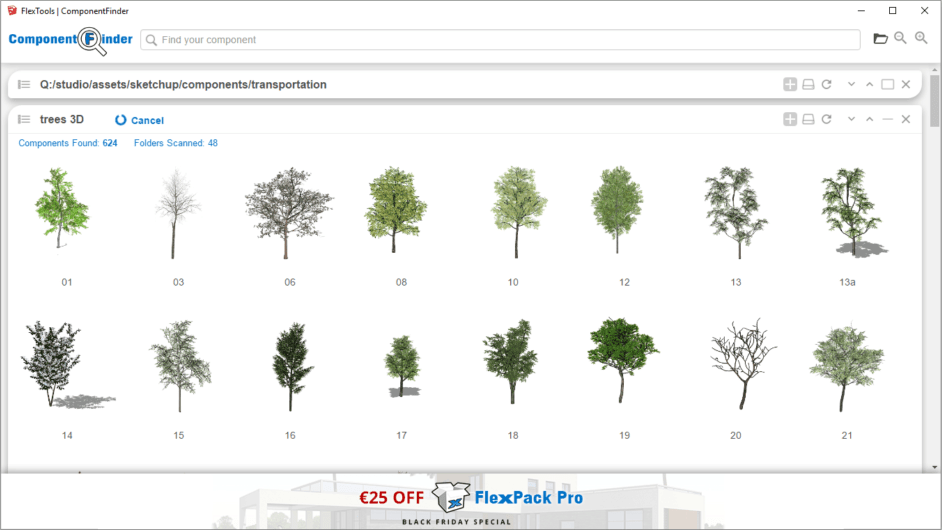Viewport: 942px width, 530px height.
Task: Select tree component 13 thumbnail
Action: (736, 213)
